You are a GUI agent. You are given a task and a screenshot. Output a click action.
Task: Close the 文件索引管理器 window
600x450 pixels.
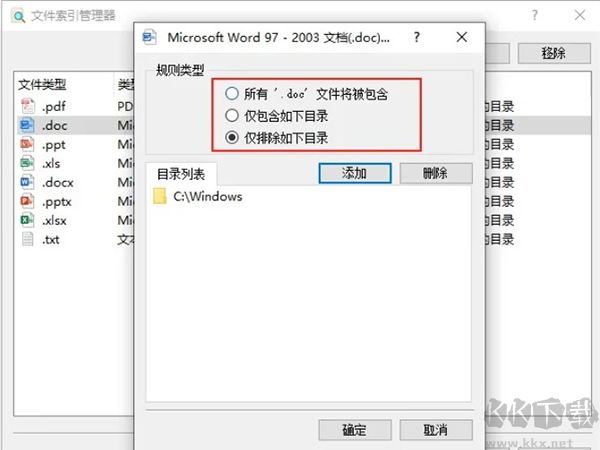[580, 15]
